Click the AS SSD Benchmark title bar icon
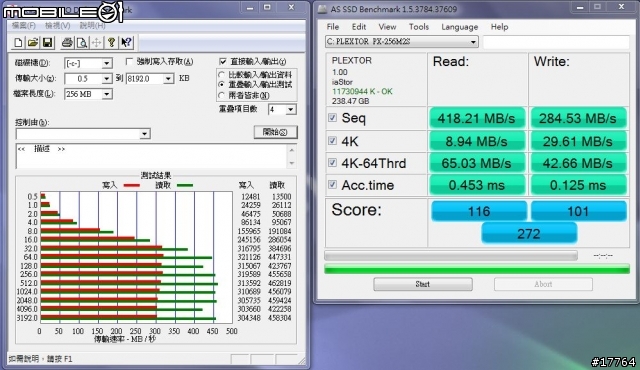This screenshot has width=640, height=370. coord(322,9)
